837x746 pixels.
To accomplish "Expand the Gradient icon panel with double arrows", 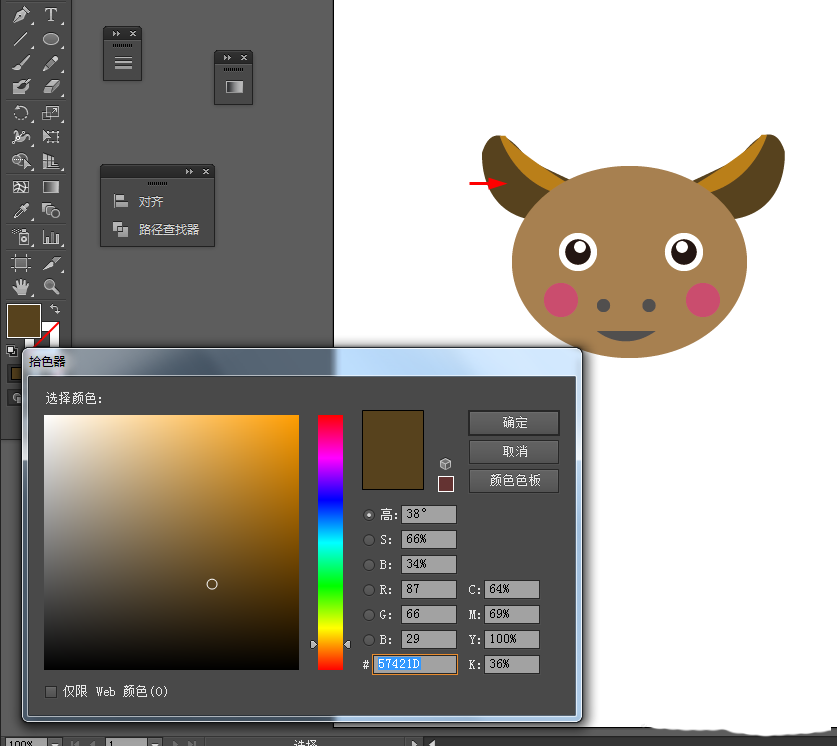I will [x=227, y=58].
